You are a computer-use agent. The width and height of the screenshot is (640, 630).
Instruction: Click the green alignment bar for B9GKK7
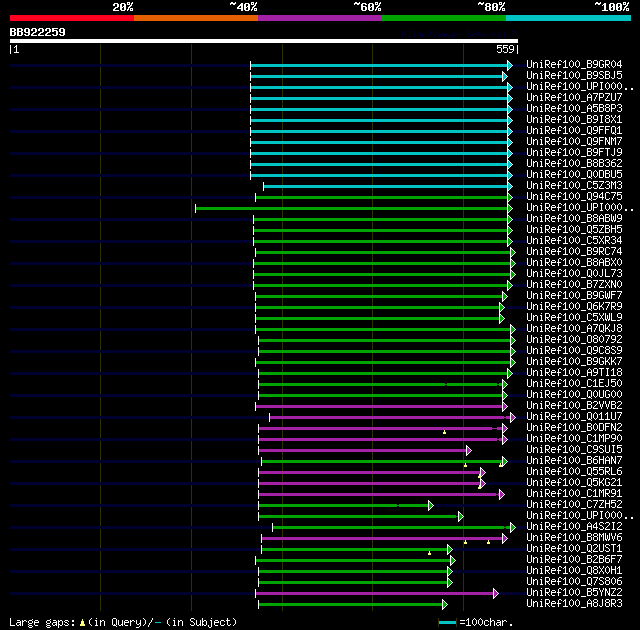pyautogui.click(x=383, y=363)
